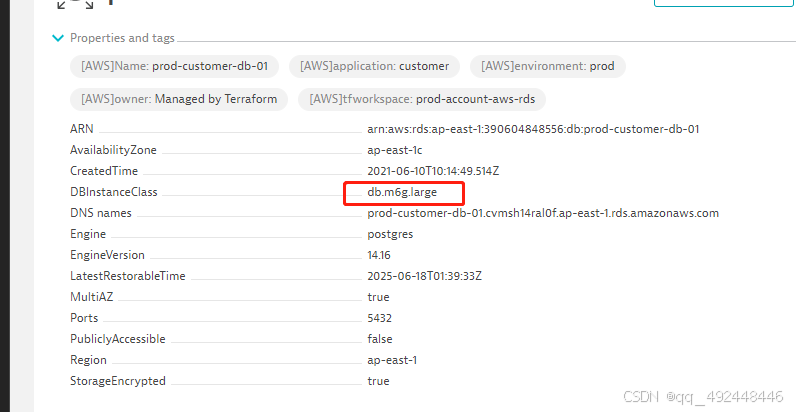Image resolution: width=803 pixels, height=412 pixels.
Task: Click the DBInstanceClass label
Action: (114, 192)
